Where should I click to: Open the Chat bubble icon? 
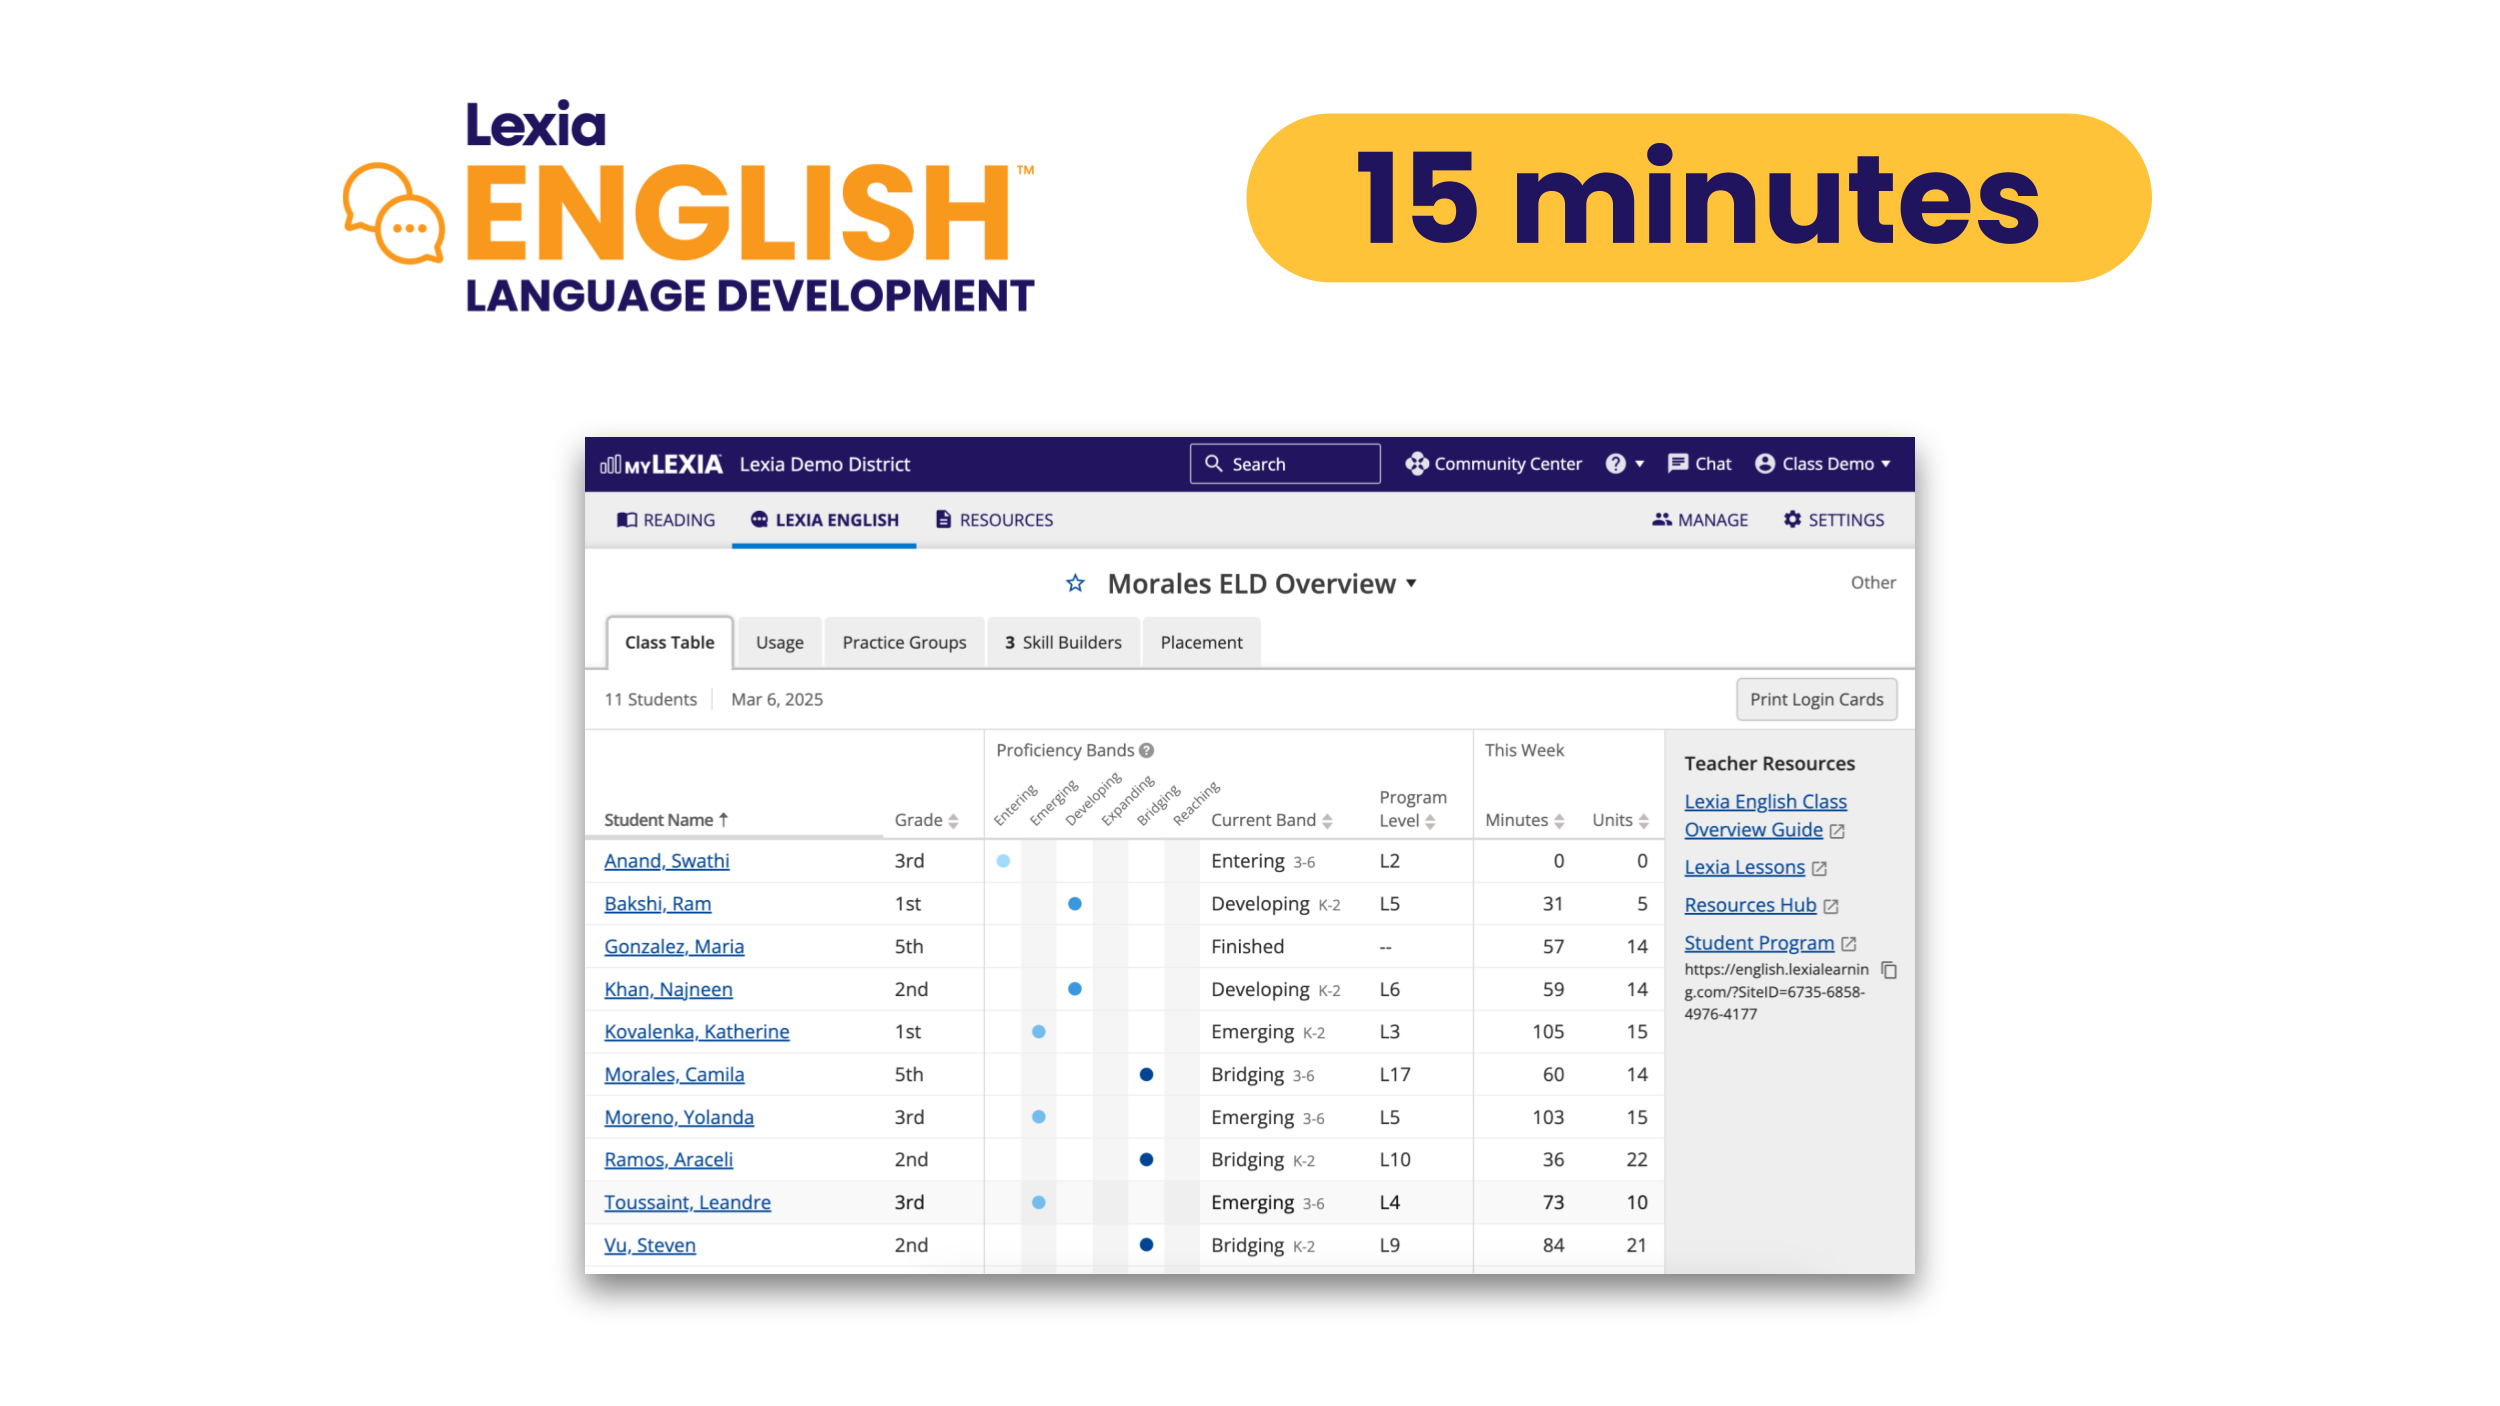pos(1677,463)
